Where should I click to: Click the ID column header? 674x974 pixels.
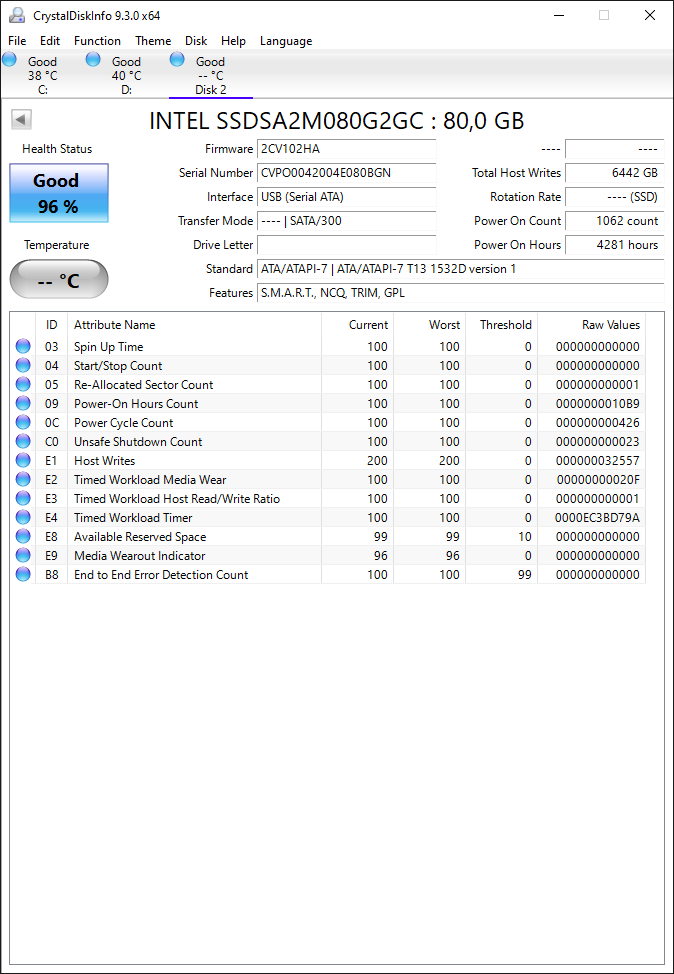pos(52,324)
